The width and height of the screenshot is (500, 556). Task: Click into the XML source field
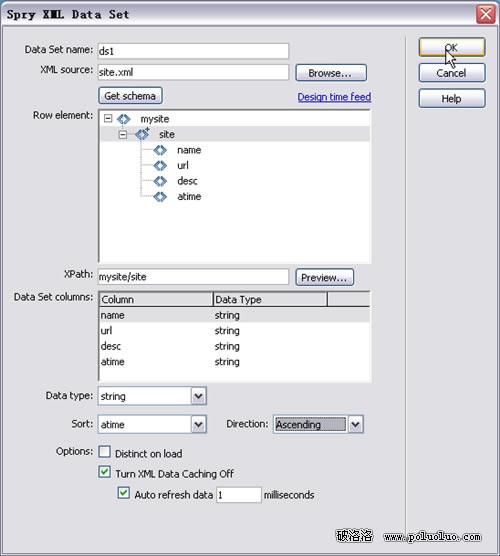pyautogui.click(x=193, y=72)
